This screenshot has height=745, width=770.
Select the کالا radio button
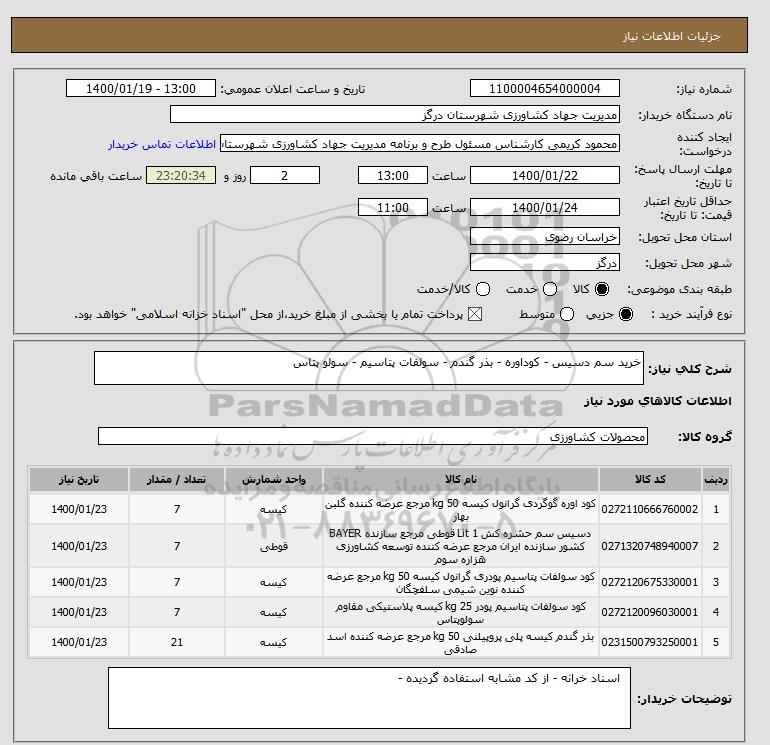(602, 289)
